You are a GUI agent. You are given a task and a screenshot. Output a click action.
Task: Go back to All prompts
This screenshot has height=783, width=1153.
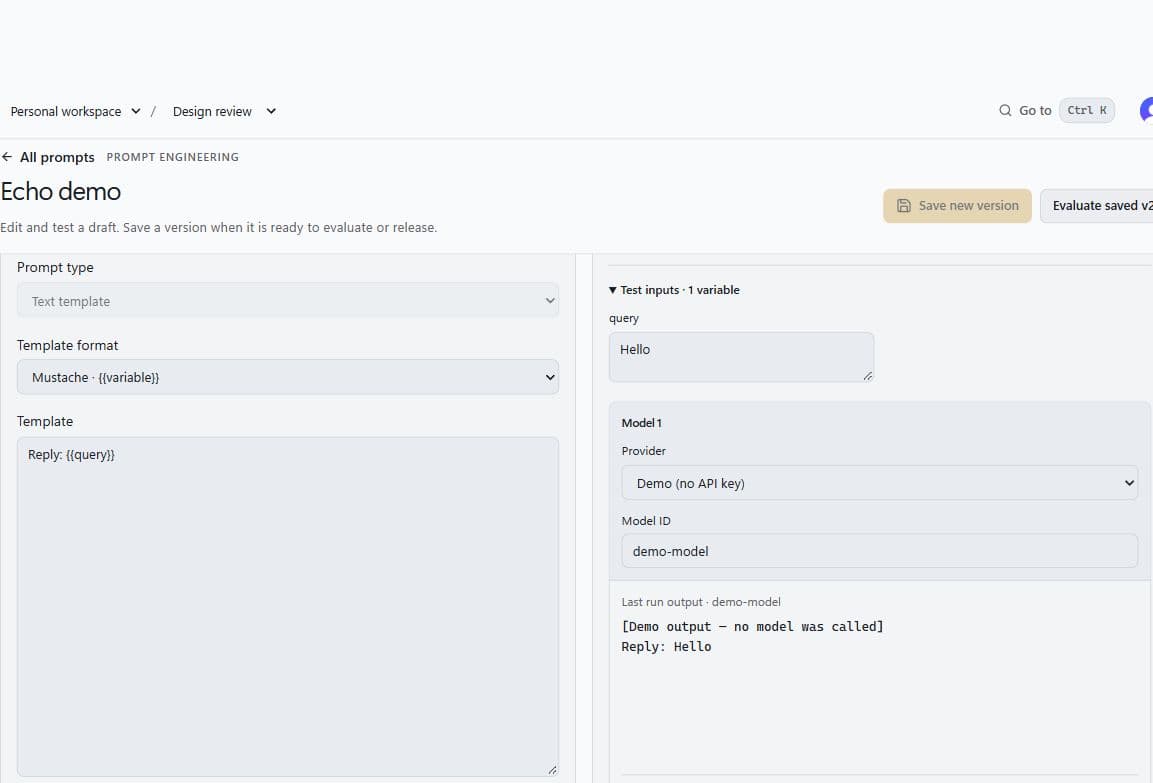[57, 157]
